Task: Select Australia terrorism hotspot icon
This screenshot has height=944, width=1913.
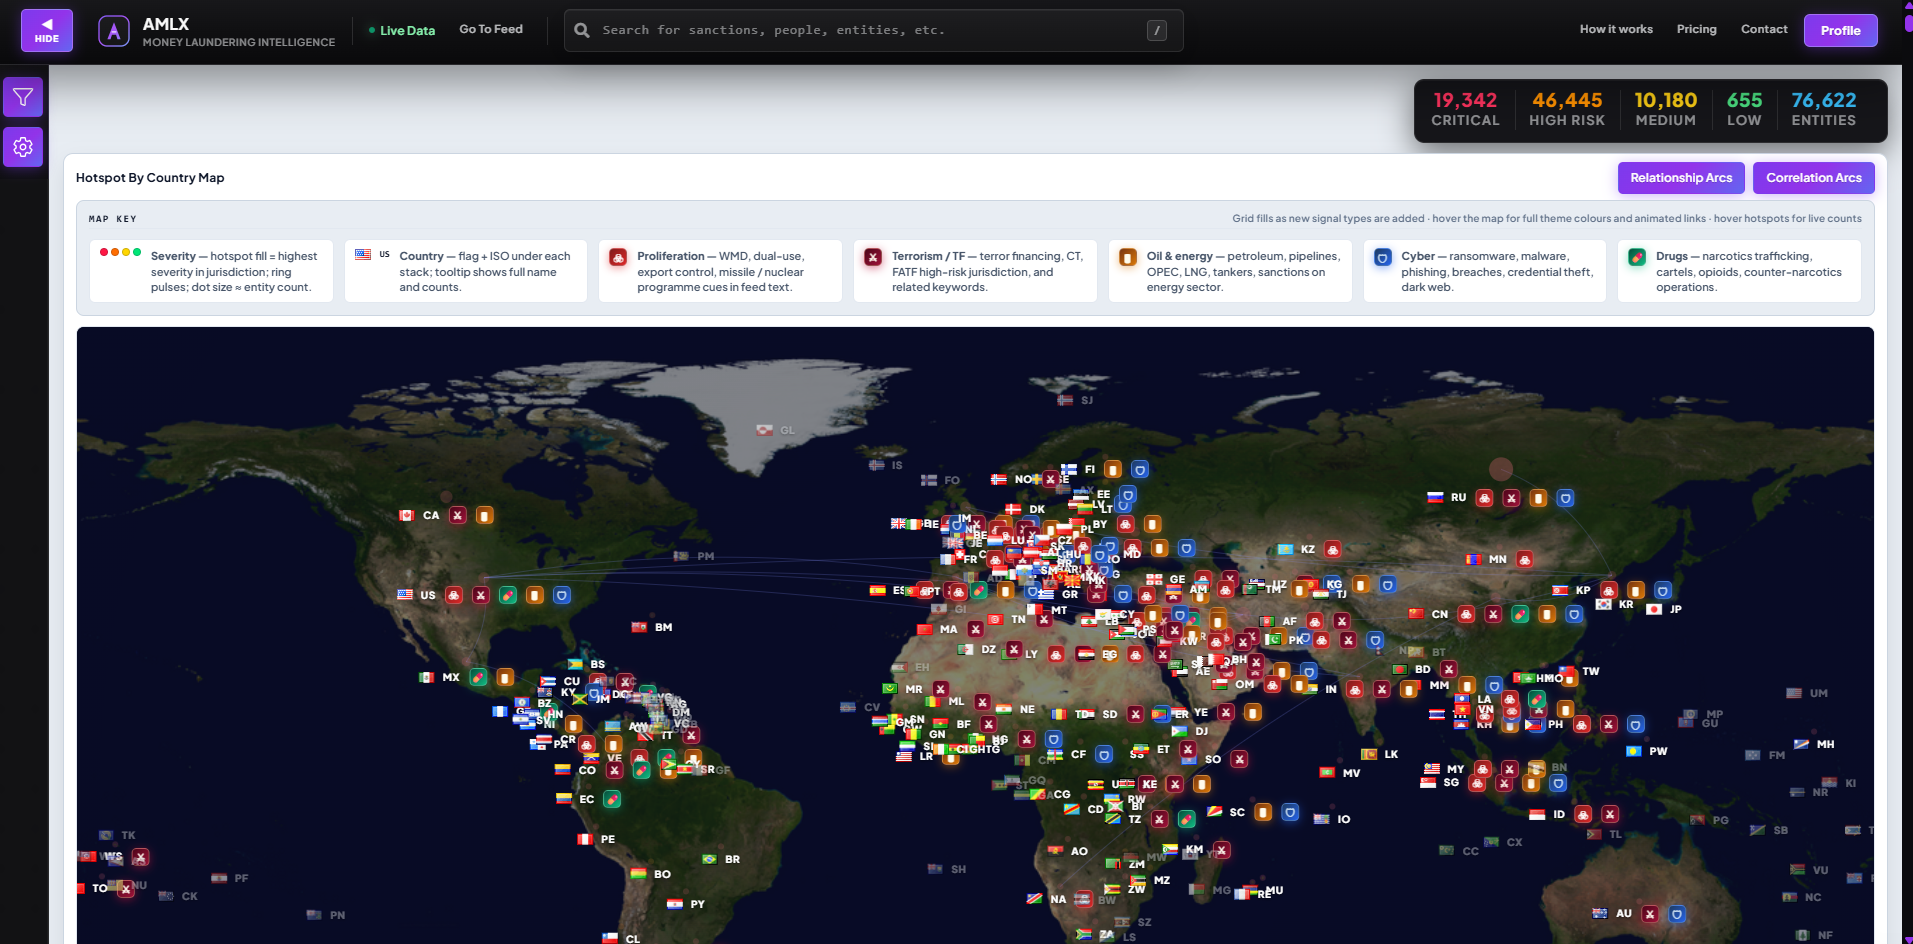Action: 1650,913
